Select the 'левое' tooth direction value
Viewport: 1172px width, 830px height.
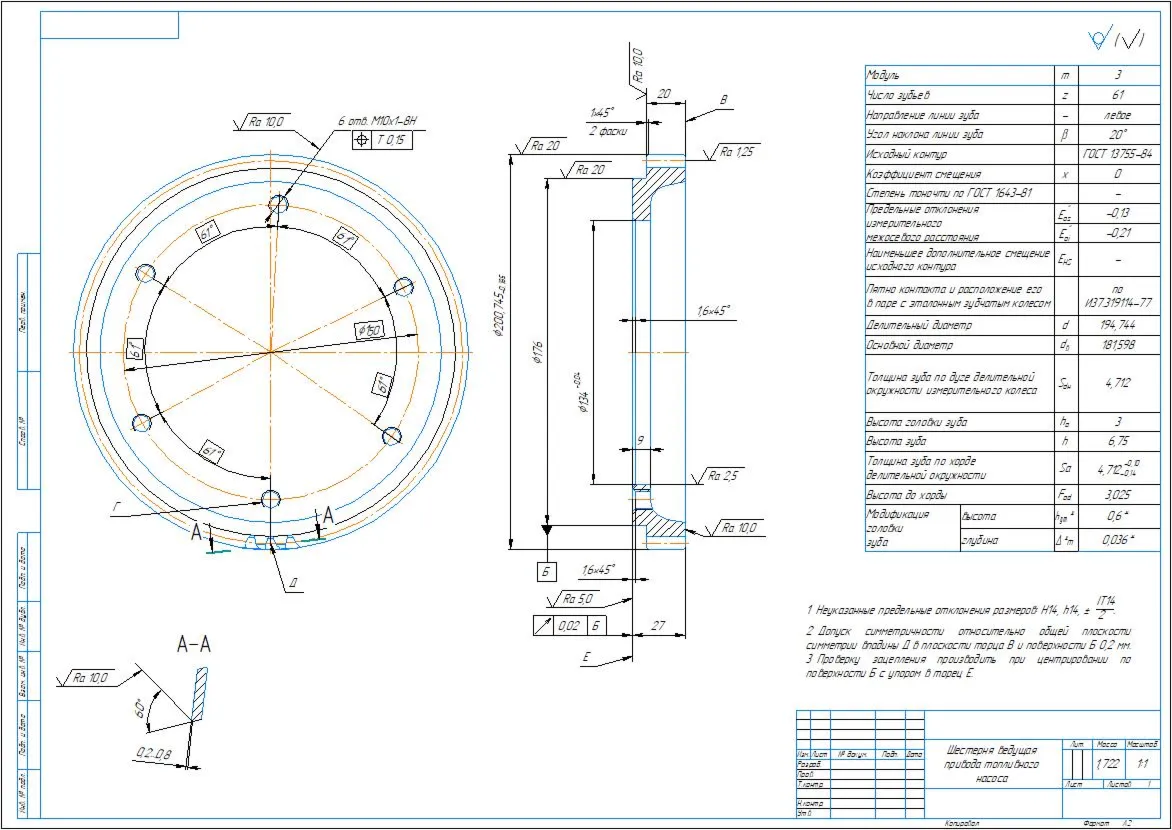pos(1118,116)
